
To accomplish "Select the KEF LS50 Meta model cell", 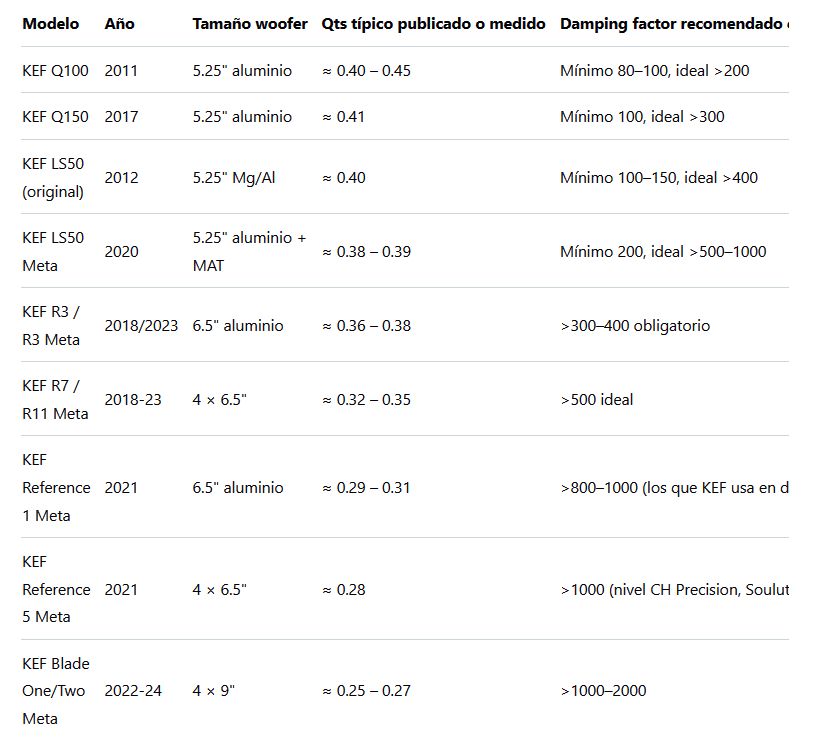I will (x=53, y=252).
